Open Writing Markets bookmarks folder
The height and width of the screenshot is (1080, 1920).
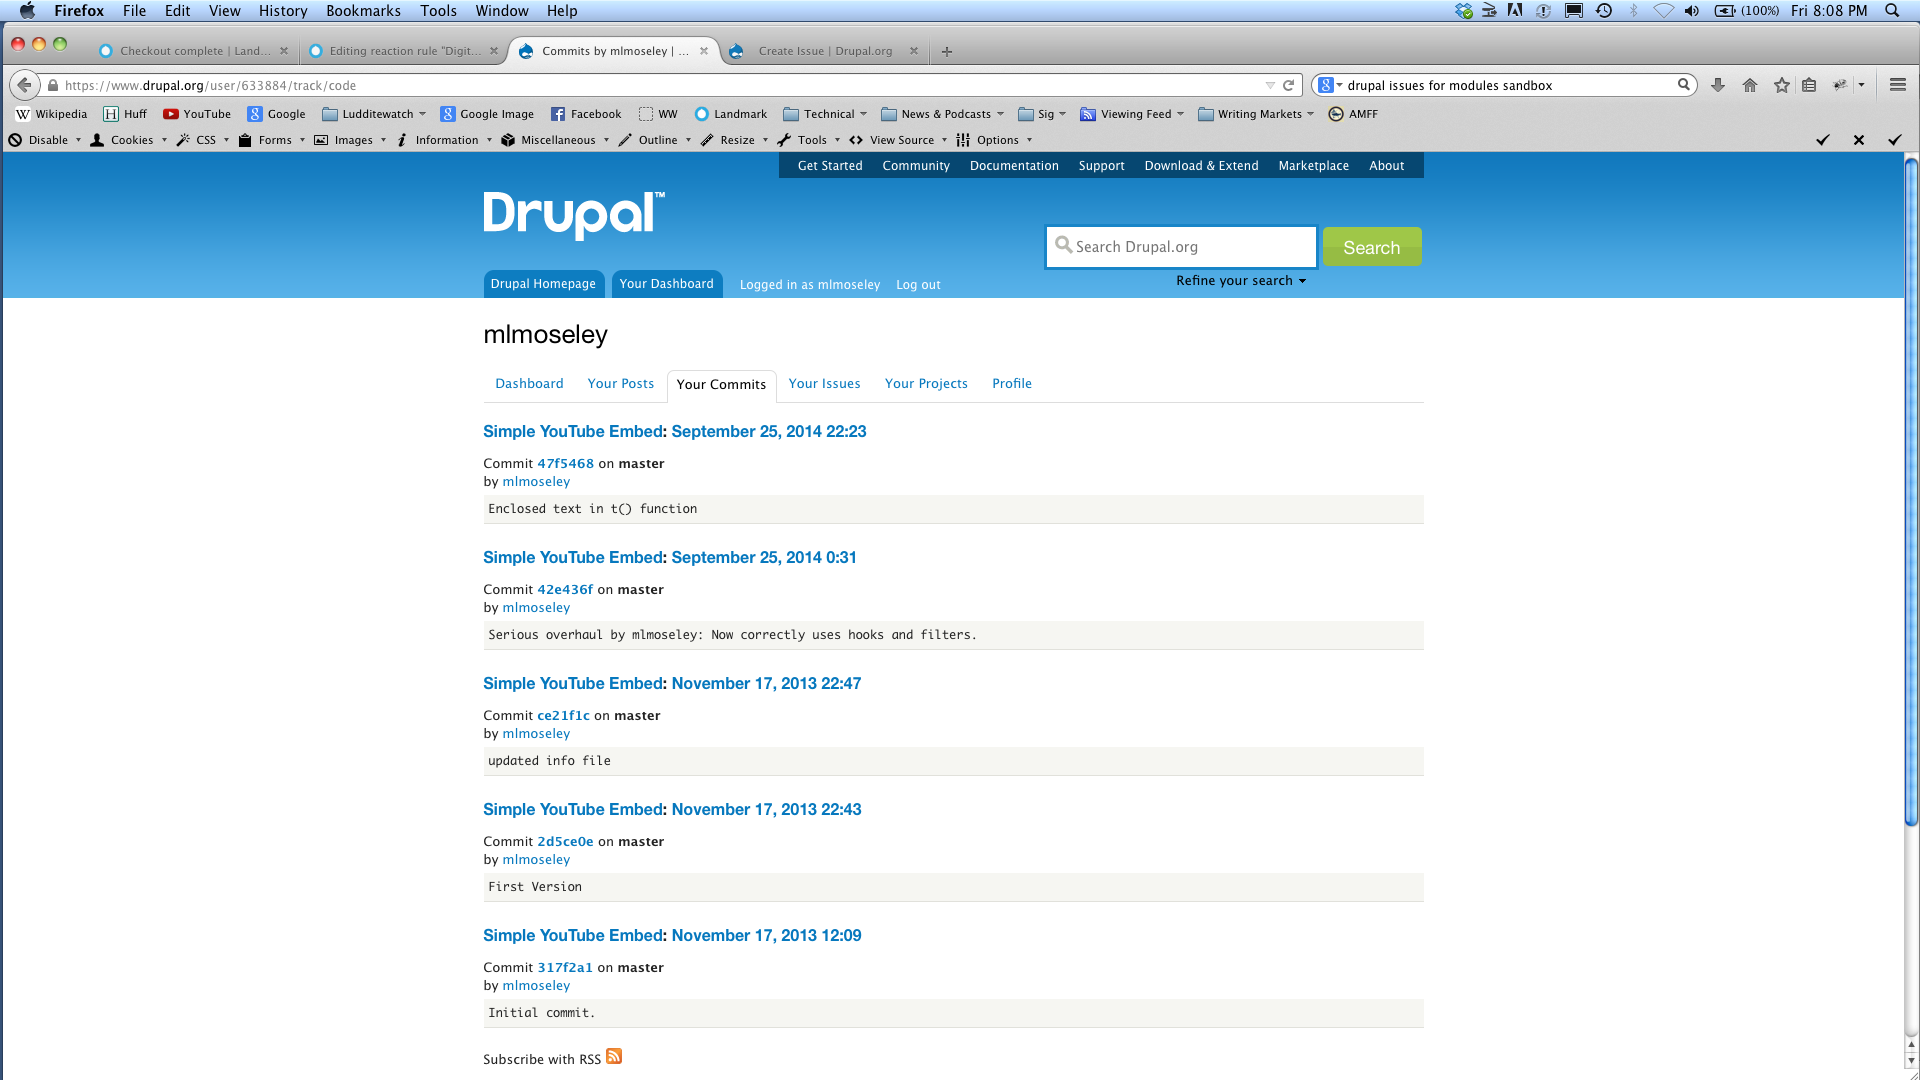pyautogui.click(x=1256, y=114)
